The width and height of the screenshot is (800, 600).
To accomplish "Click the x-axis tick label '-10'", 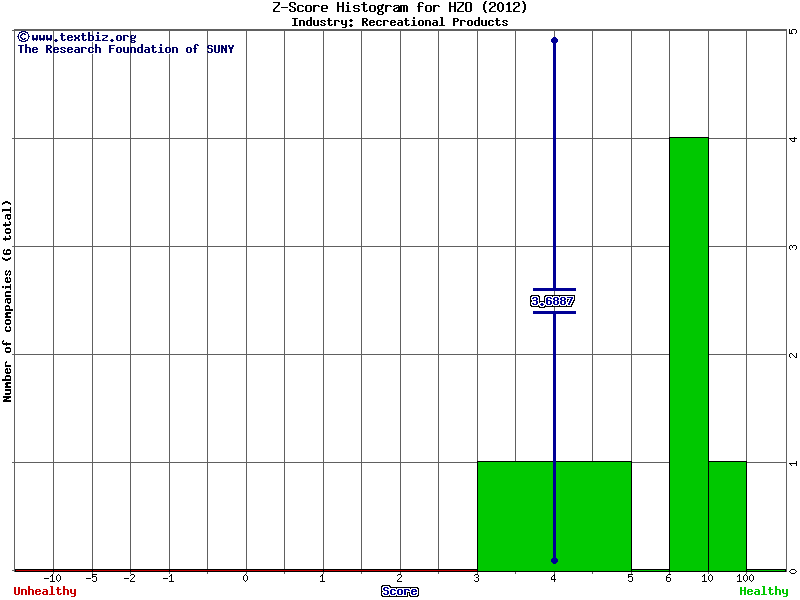I will tap(52, 579).
